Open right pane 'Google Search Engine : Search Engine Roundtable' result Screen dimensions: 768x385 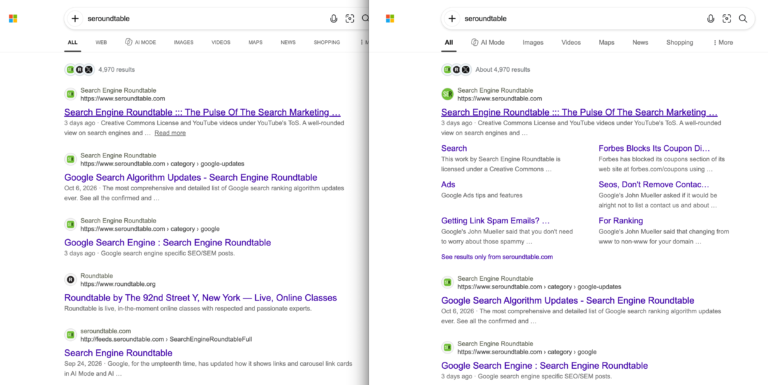pyautogui.click(x=544, y=365)
